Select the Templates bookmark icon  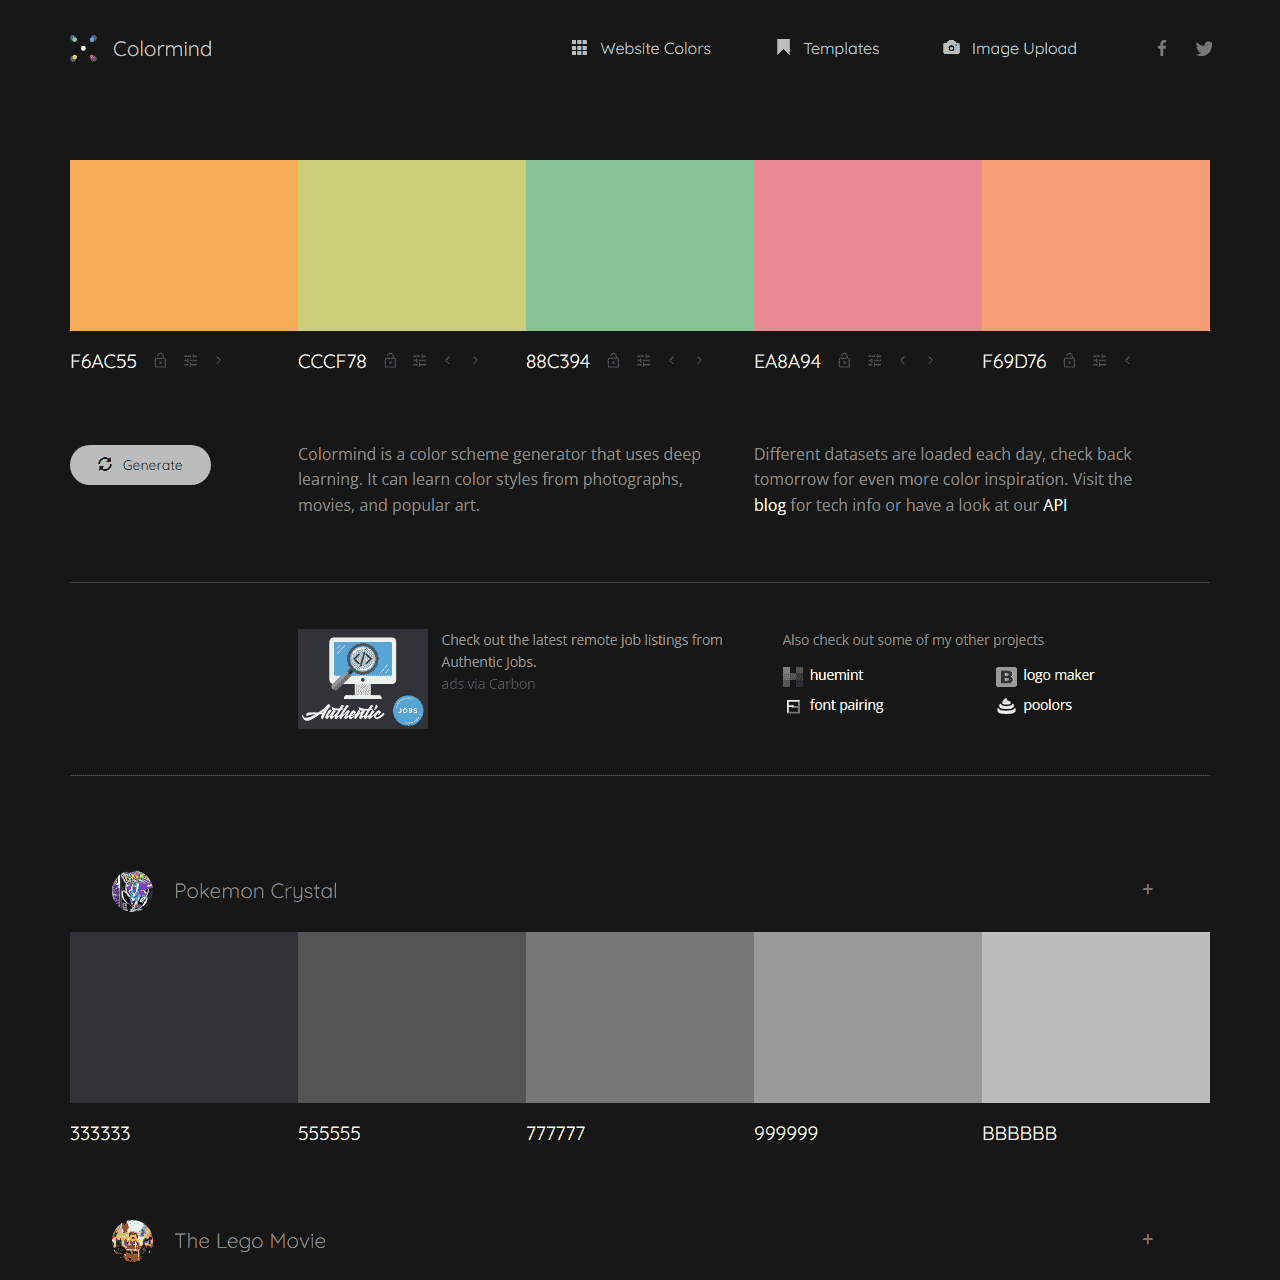click(782, 48)
